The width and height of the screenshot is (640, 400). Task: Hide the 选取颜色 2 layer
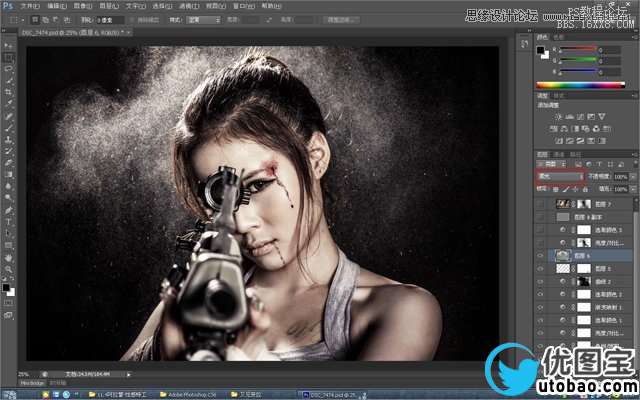[x=540, y=294]
